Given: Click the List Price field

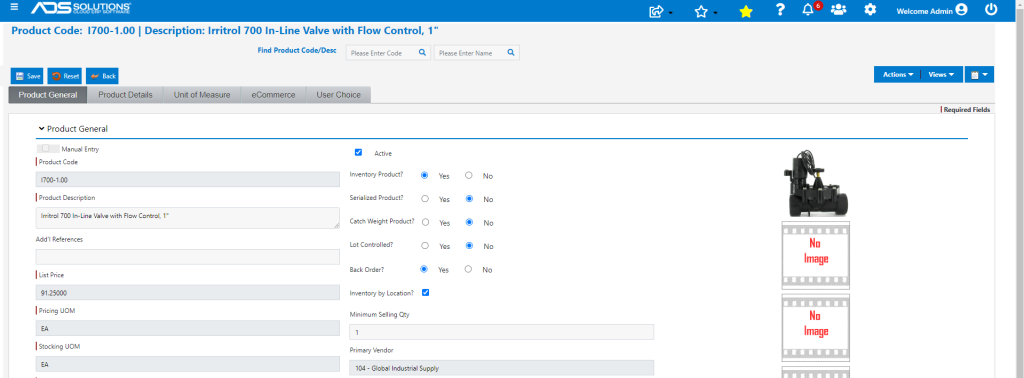Looking at the screenshot, I should [x=187, y=292].
